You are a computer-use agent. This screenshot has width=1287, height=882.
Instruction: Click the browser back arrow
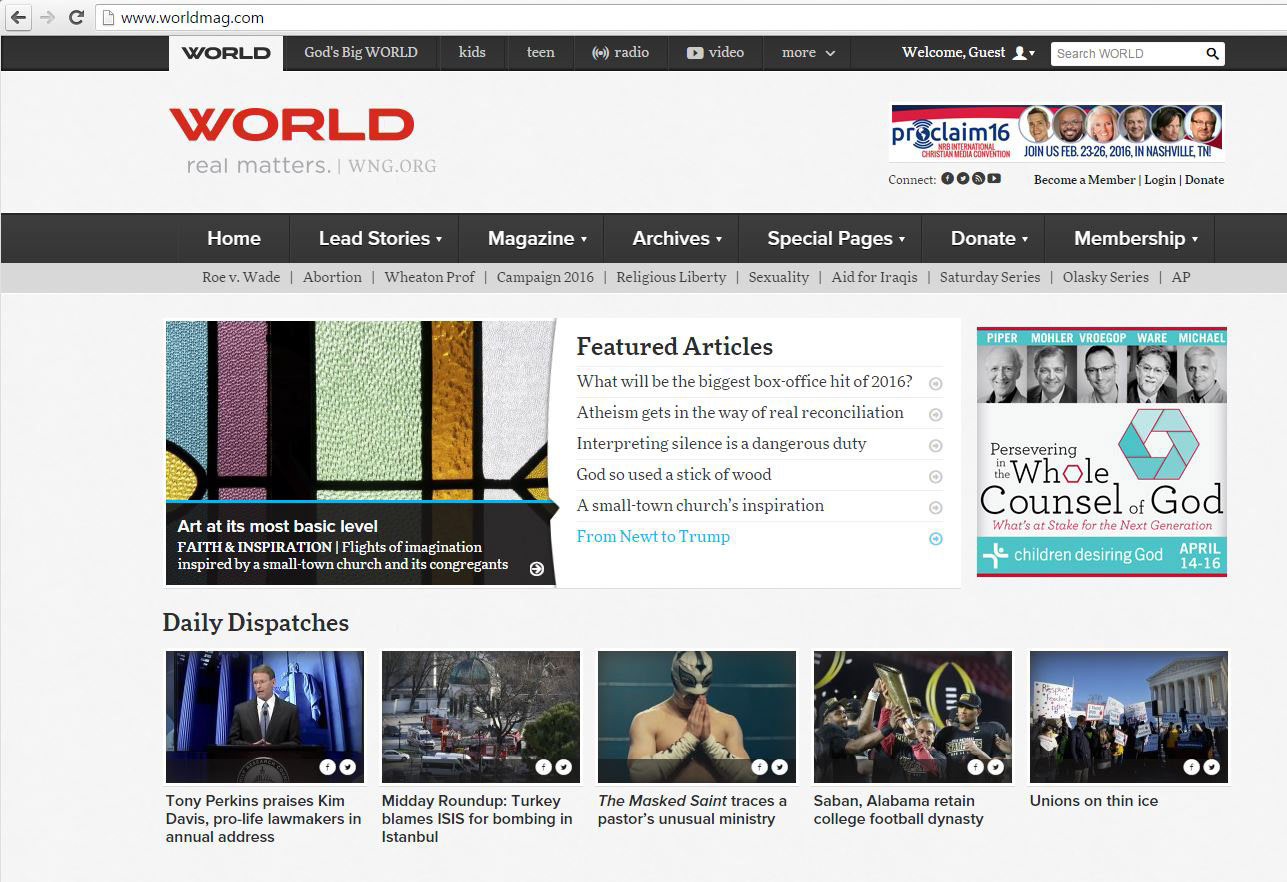coord(19,17)
